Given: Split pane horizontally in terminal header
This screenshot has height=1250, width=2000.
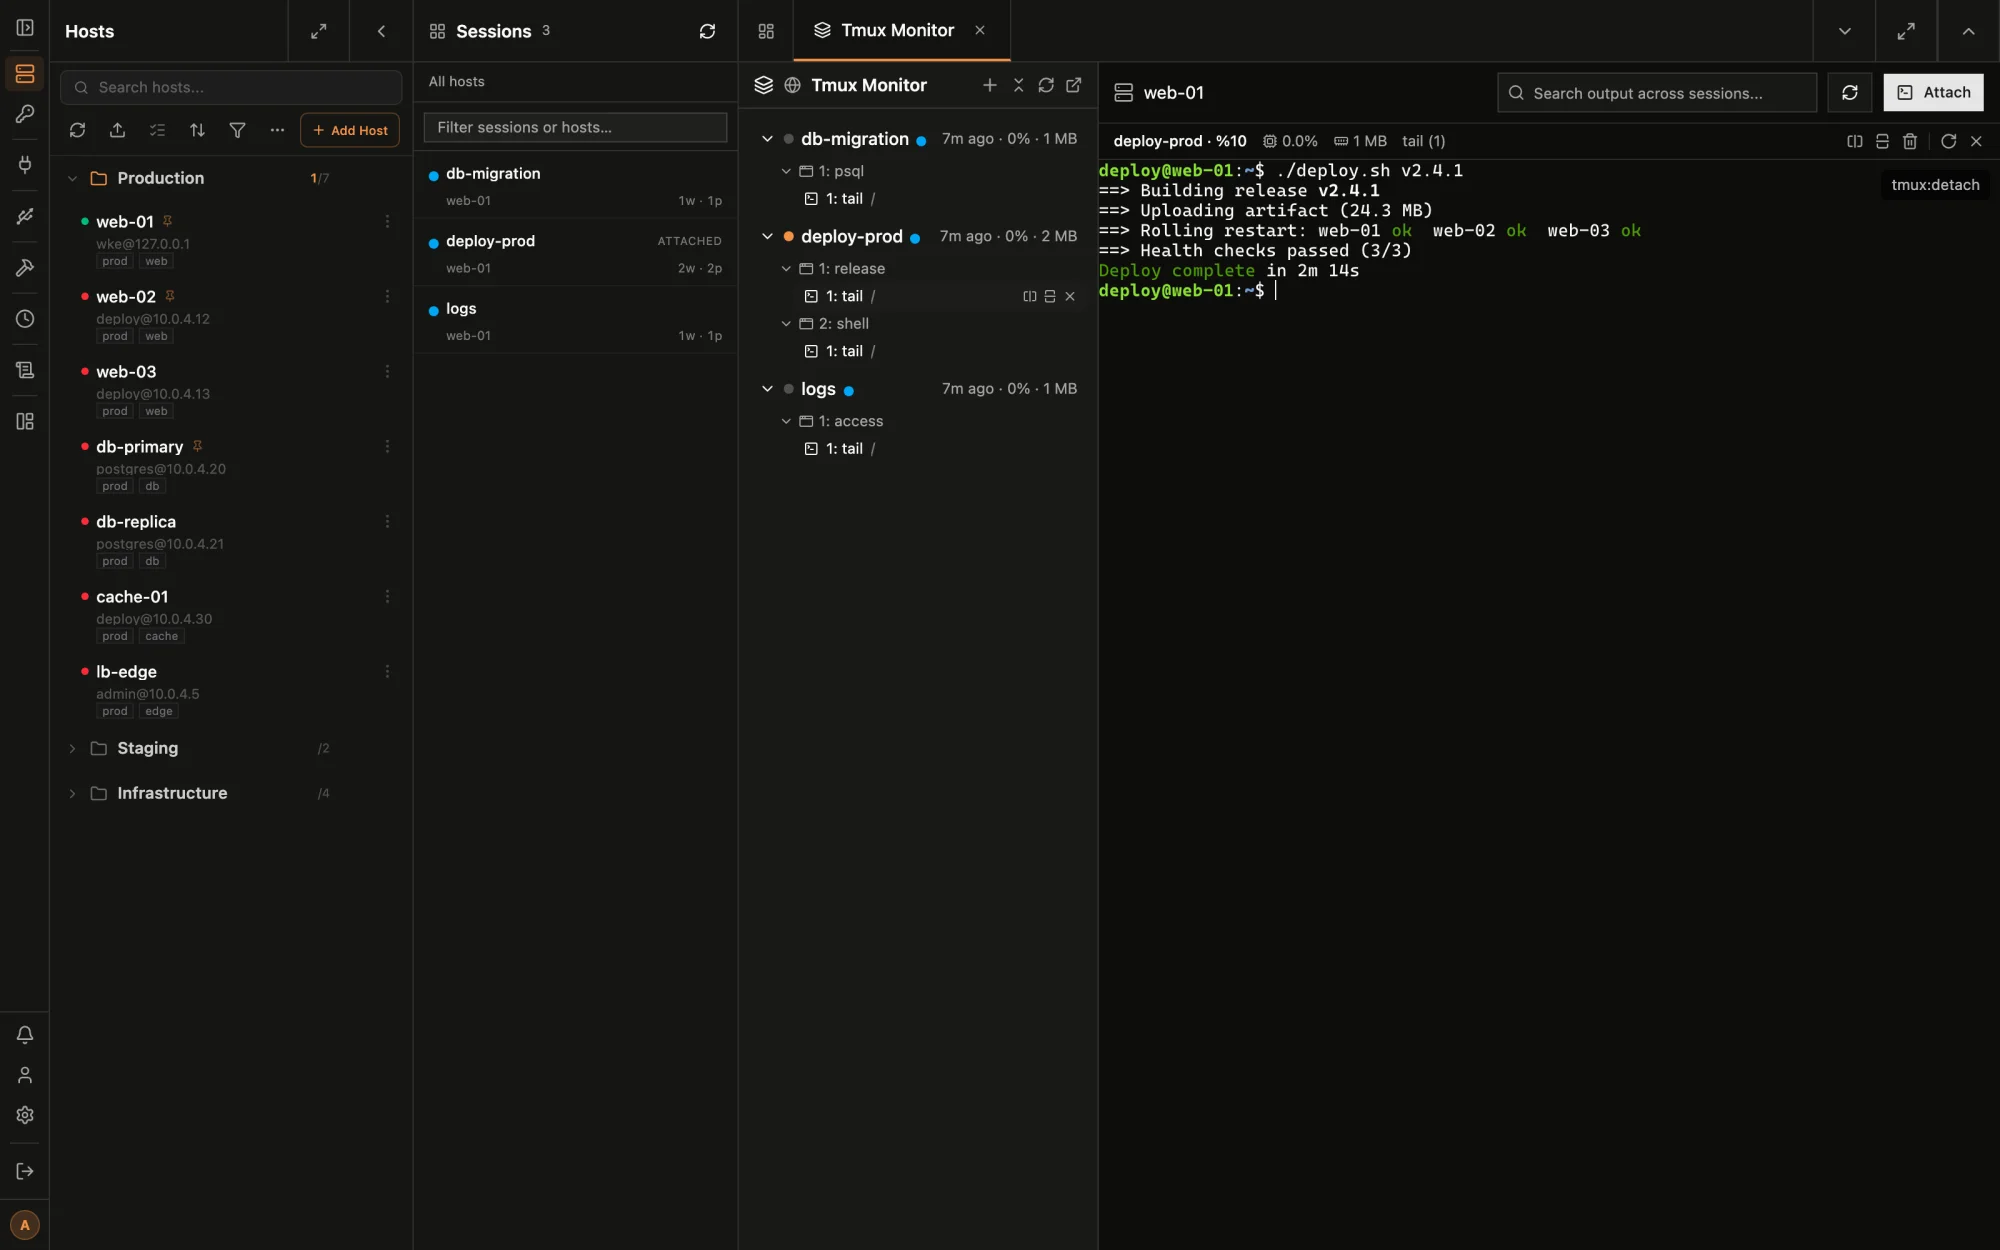Looking at the screenshot, I should point(1882,141).
